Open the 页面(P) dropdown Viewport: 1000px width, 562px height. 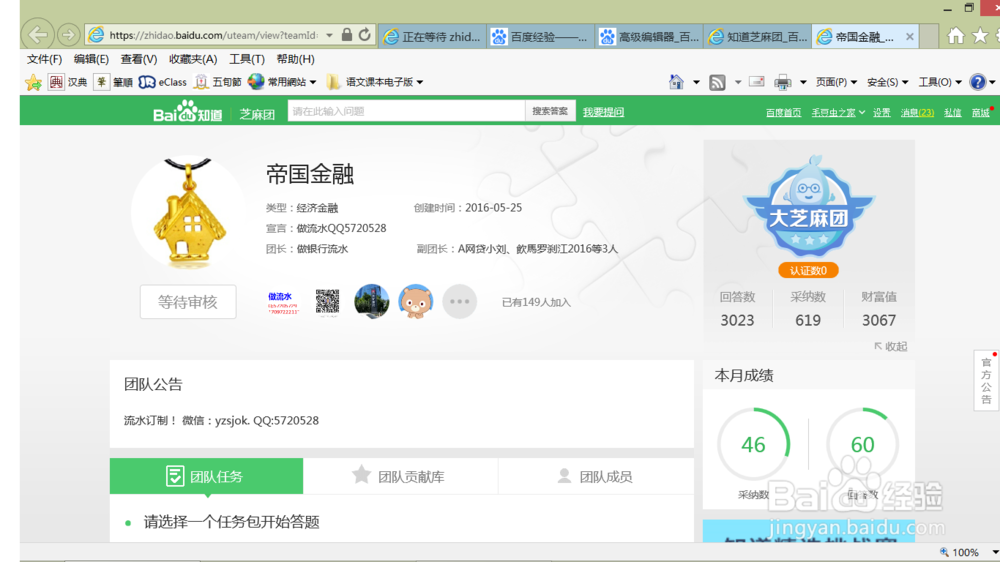point(836,82)
